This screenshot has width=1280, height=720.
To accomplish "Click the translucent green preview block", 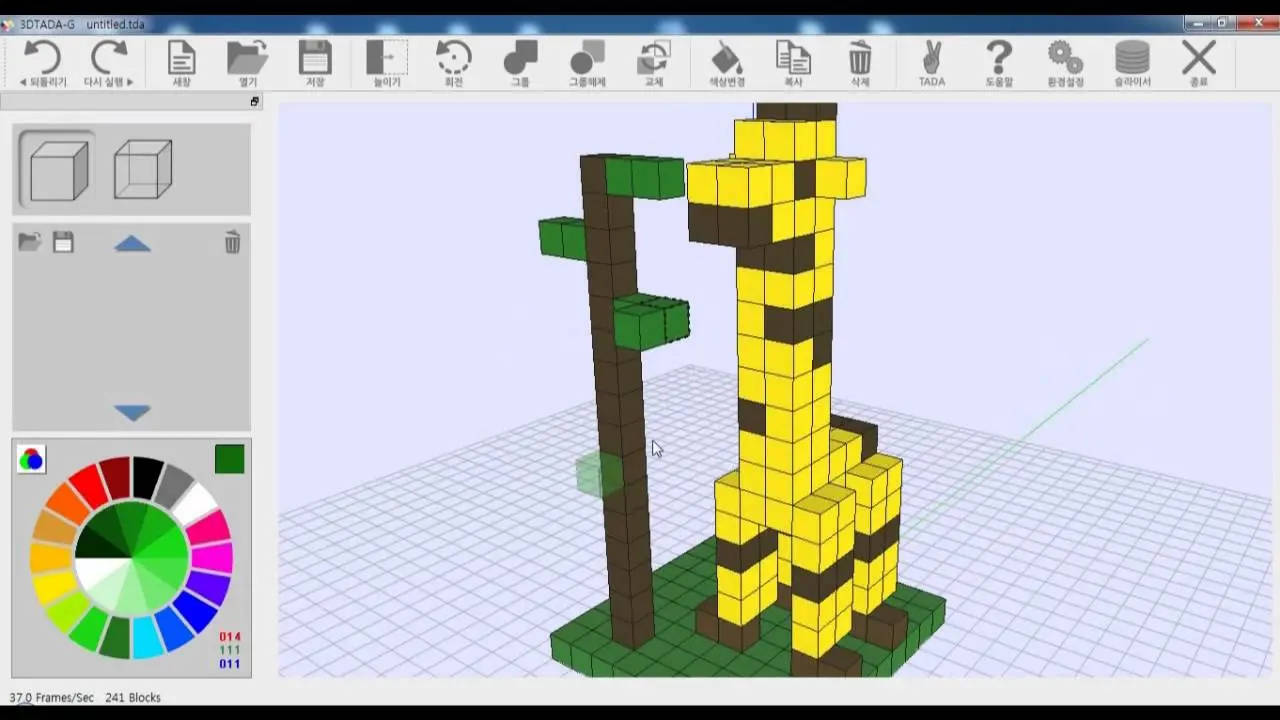I will 599,473.
